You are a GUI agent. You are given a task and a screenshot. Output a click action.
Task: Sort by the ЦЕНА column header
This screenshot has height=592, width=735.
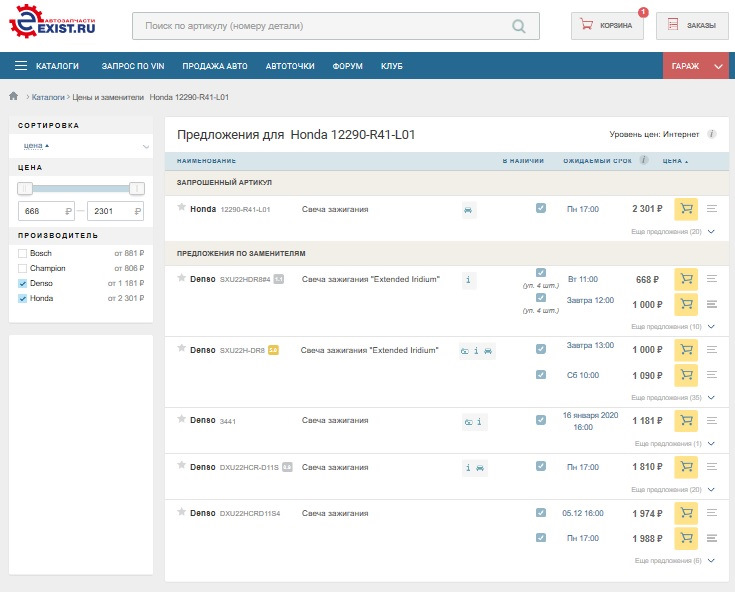pyautogui.click(x=675, y=161)
